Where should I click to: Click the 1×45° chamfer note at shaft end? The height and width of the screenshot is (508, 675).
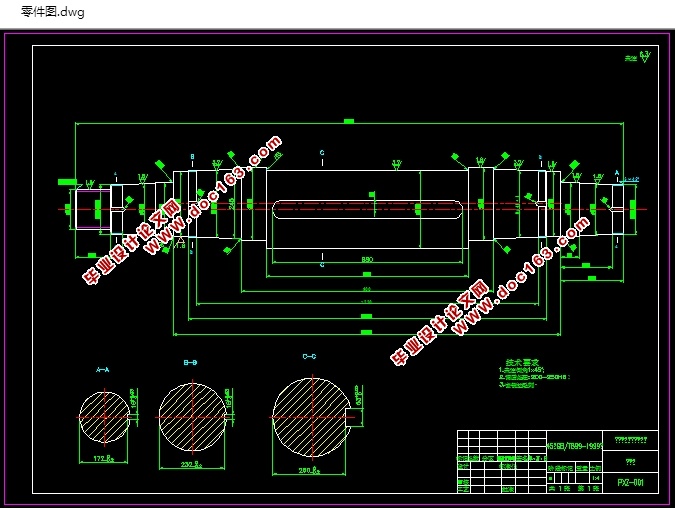(631, 179)
